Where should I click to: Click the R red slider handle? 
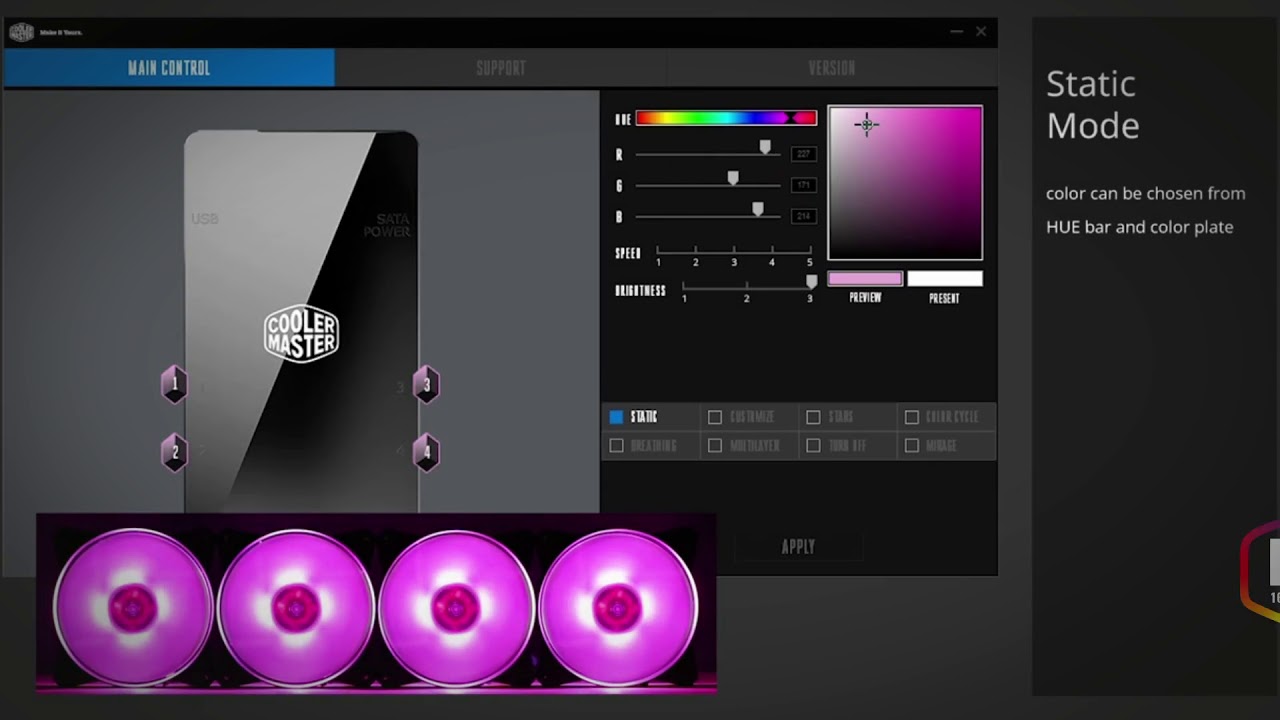click(765, 147)
